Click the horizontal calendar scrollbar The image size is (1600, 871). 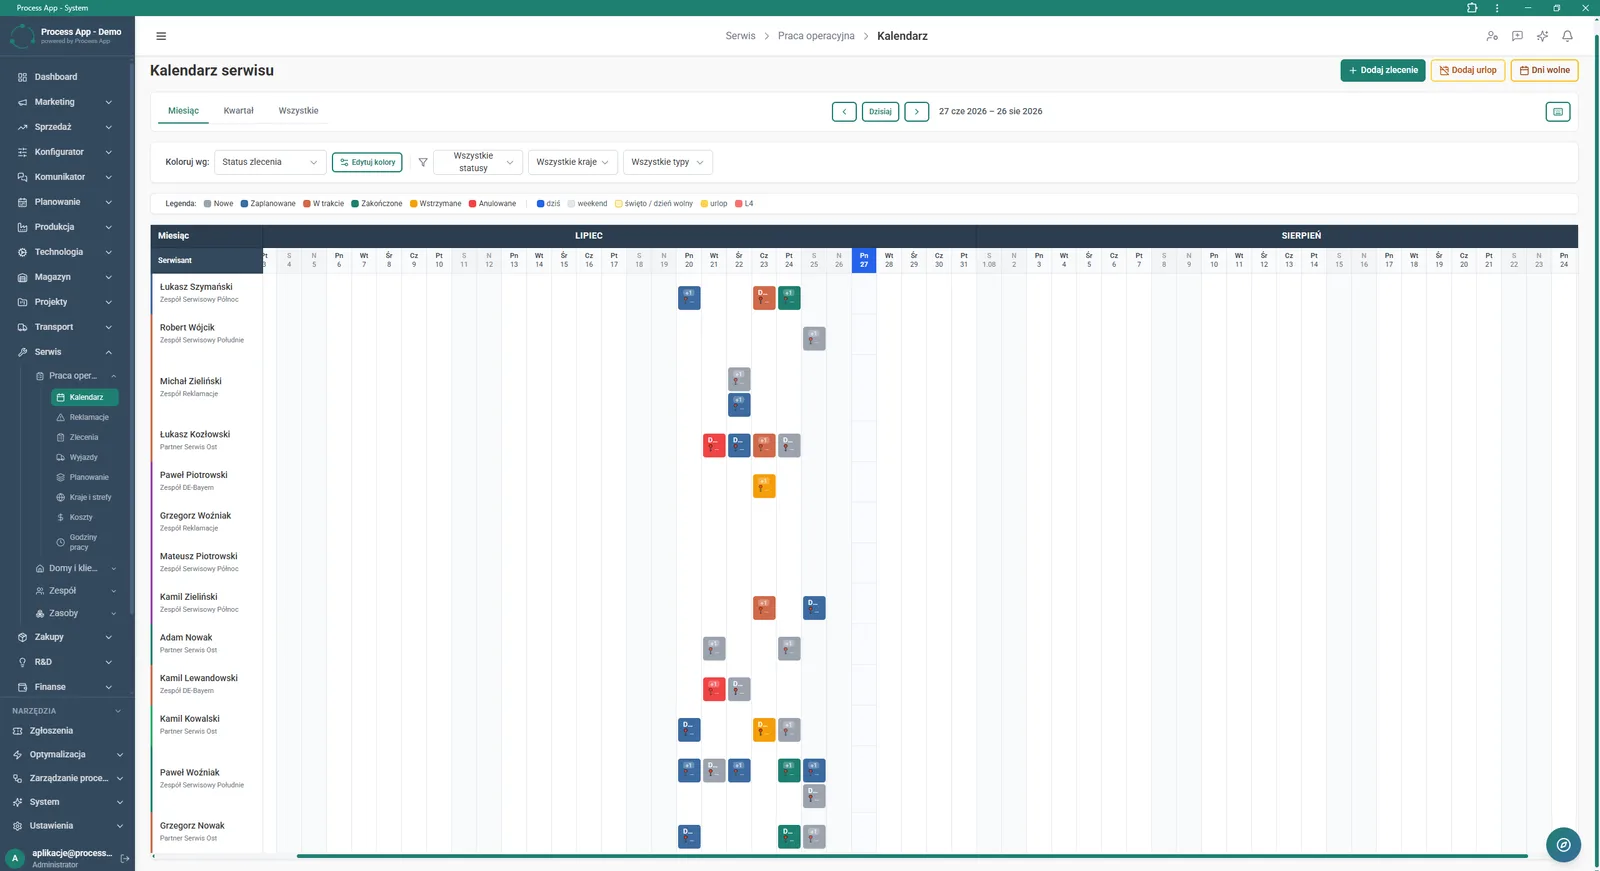912,856
